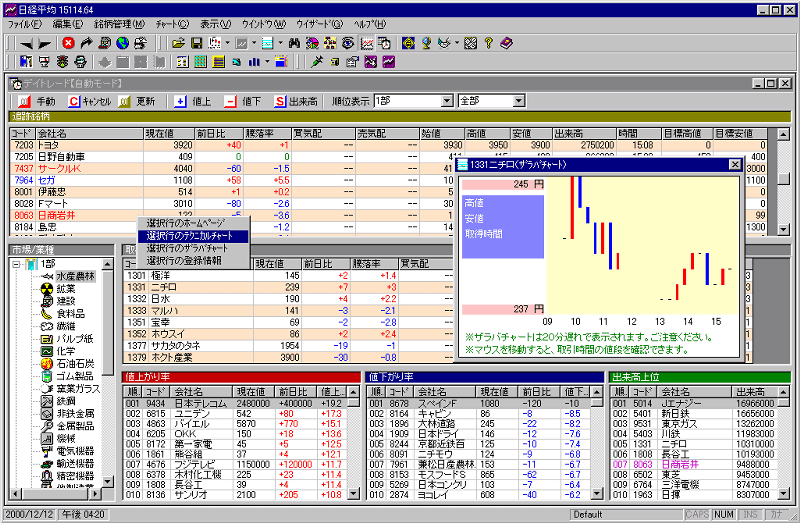Click the forward arrow toolbar icon
Viewport: 800px width, 523px height.
click(45, 44)
